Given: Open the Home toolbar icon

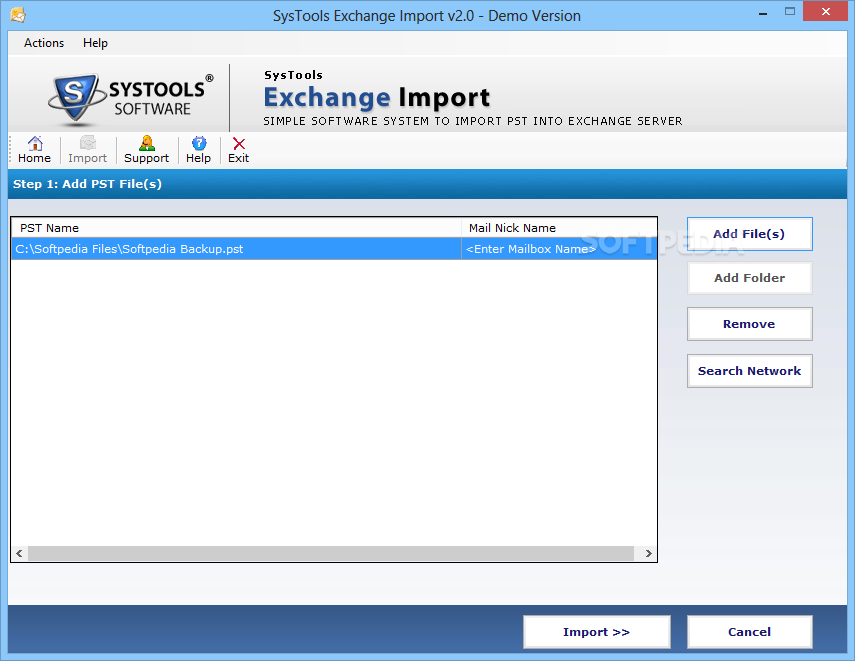Looking at the screenshot, I should (34, 150).
